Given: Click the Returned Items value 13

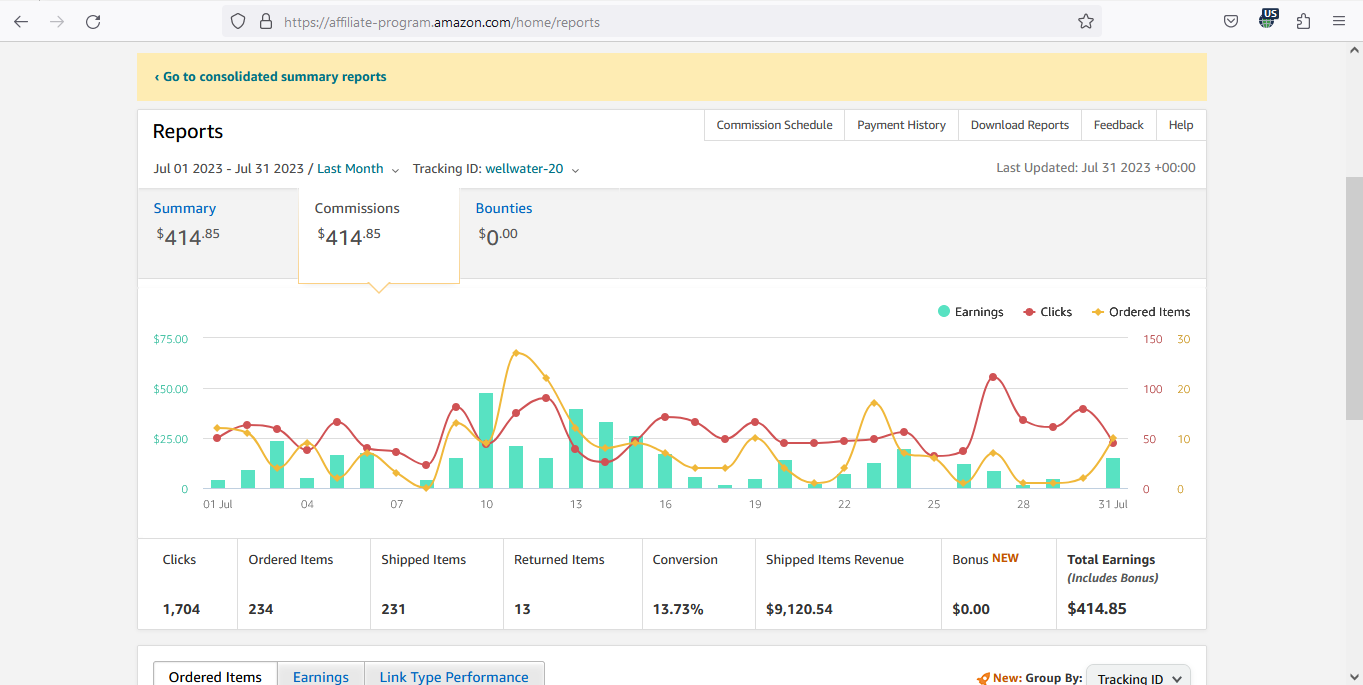Looking at the screenshot, I should tap(522, 609).
